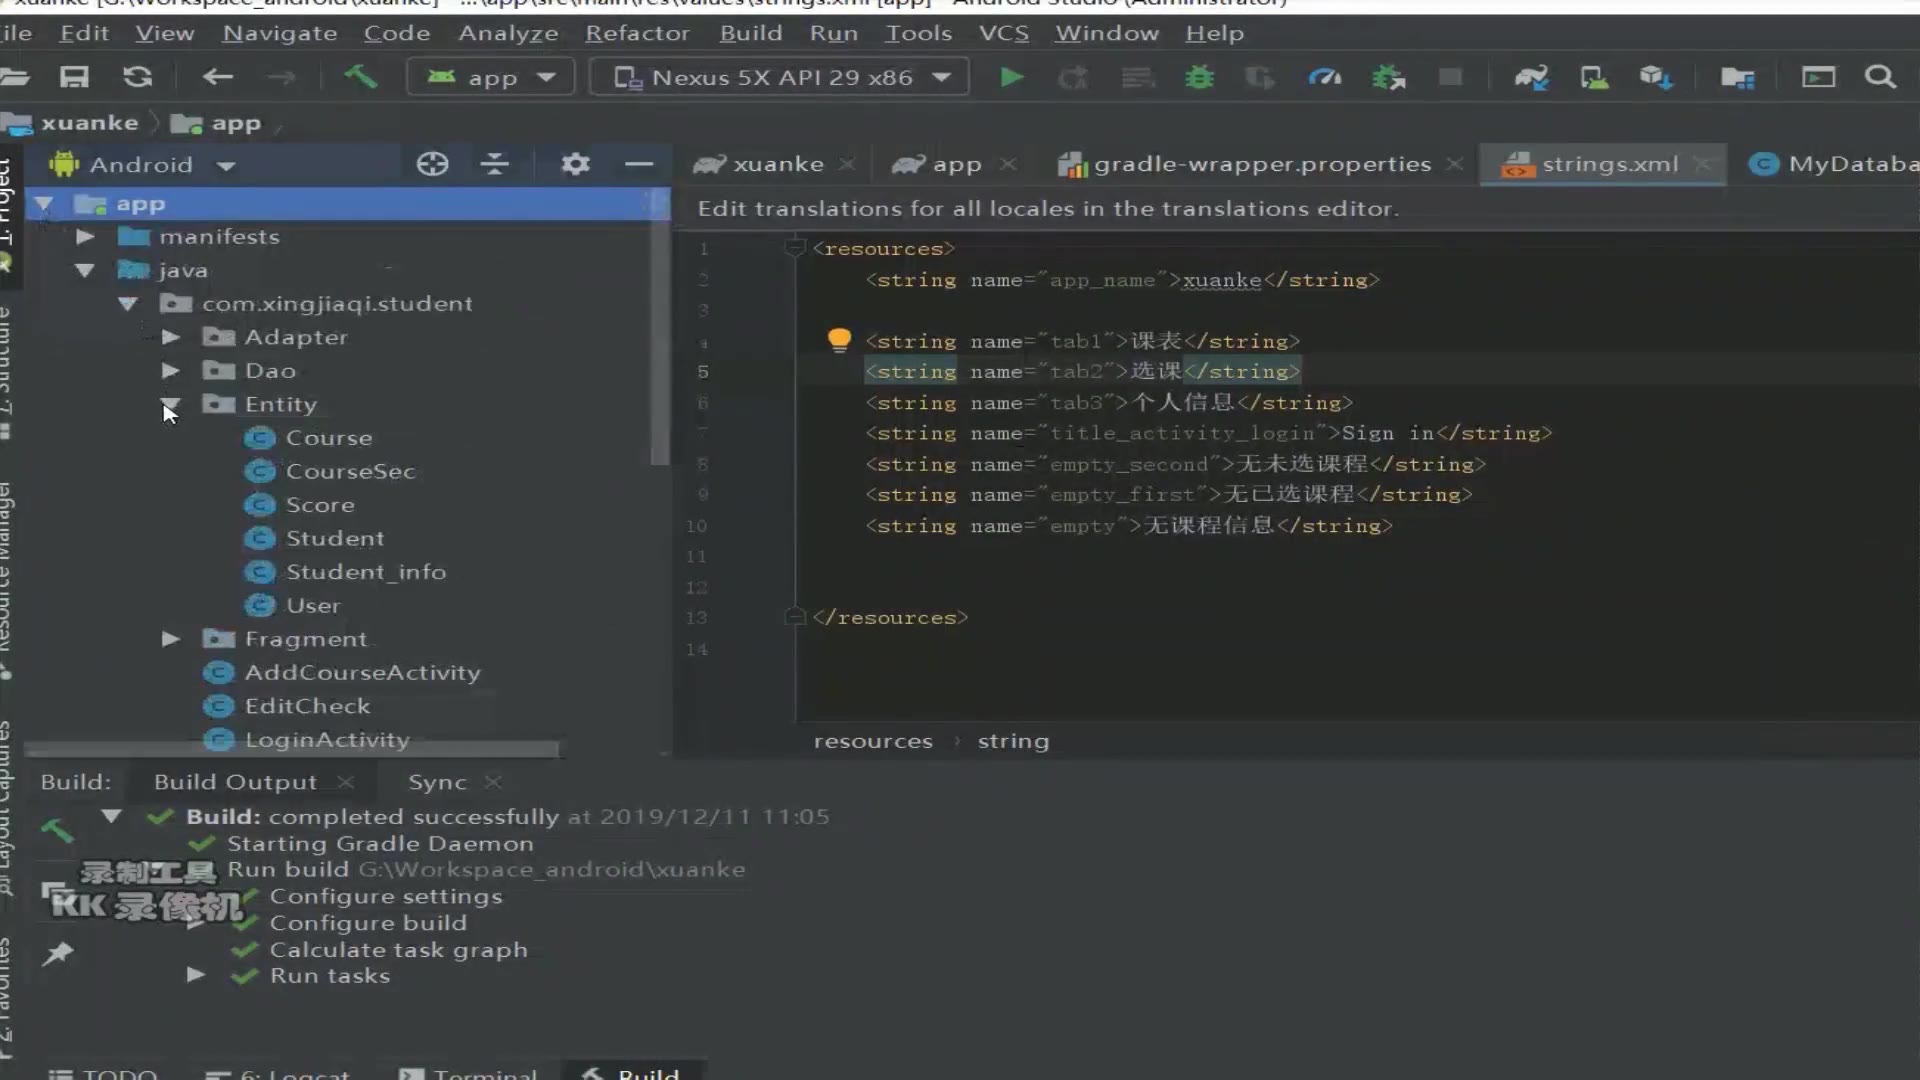Switch to gradle-wrapper.properties tab
1920x1080 pixels.
(x=1261, y=164)
